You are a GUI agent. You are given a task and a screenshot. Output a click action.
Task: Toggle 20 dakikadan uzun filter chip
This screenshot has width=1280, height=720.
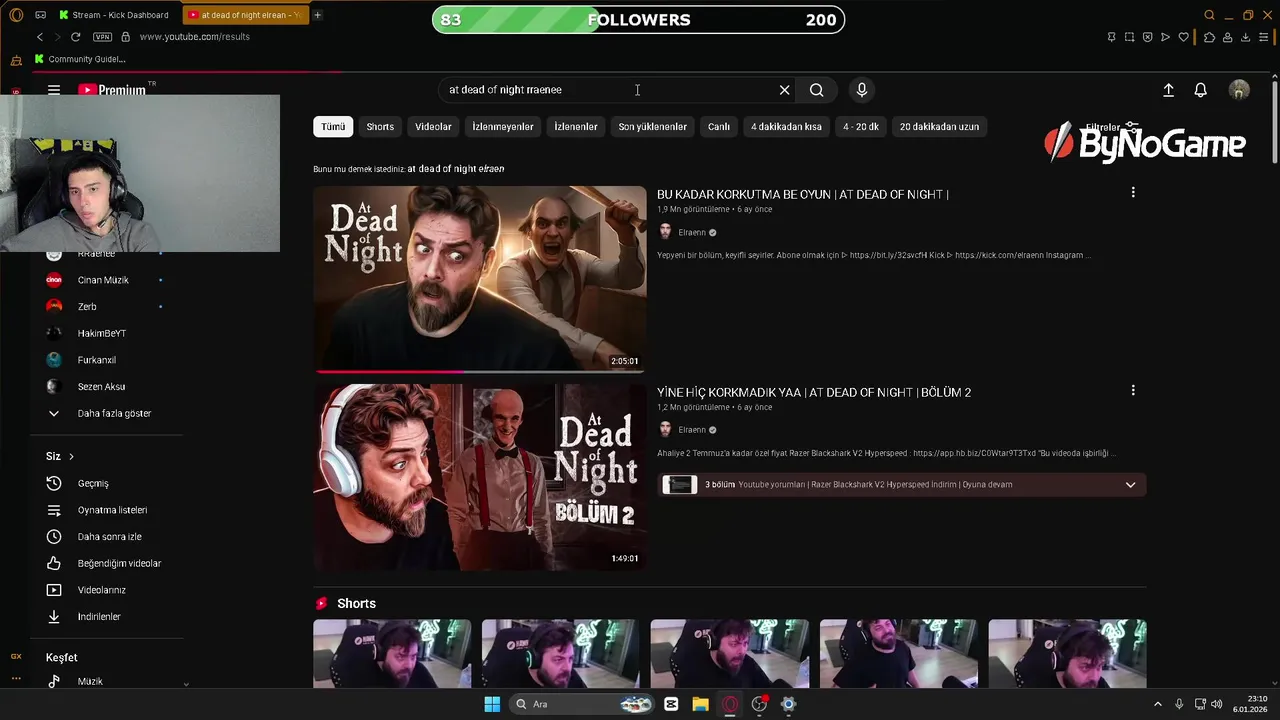(x=939, y=127)
